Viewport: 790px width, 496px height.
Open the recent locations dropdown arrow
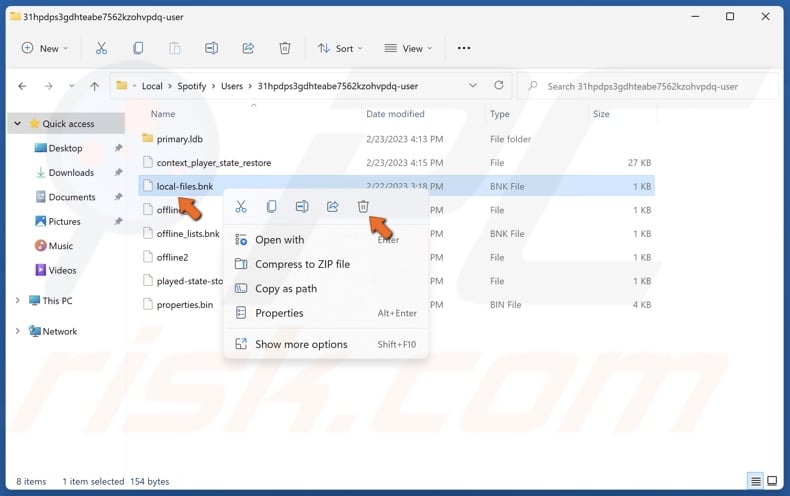[72, 86]
